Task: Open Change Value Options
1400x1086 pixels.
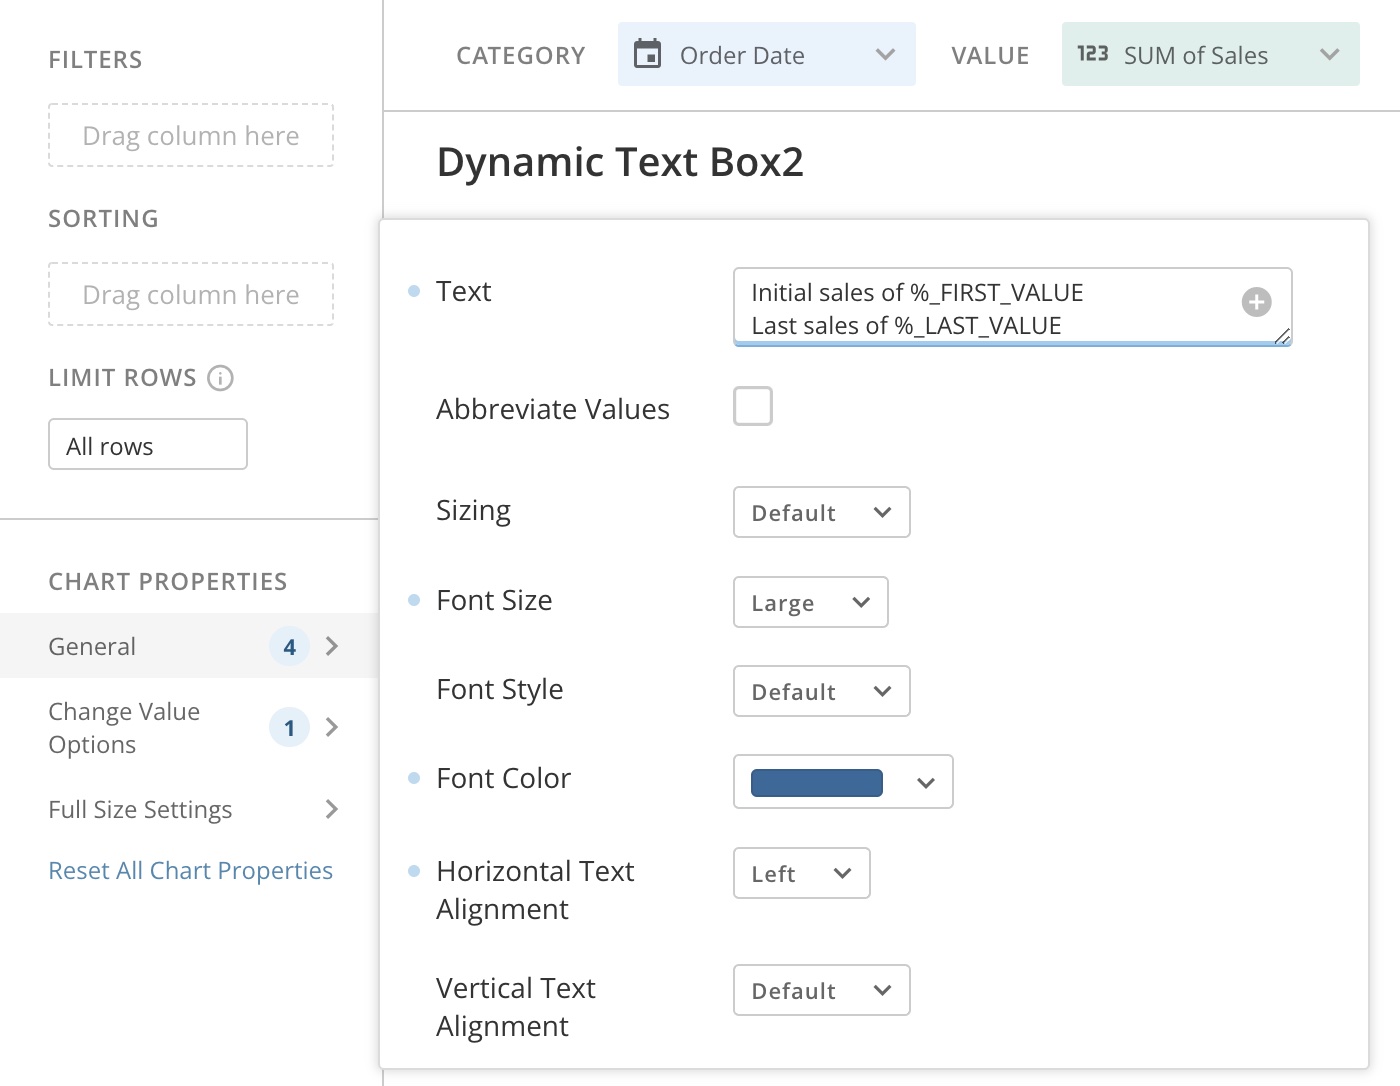Action: 124,727
